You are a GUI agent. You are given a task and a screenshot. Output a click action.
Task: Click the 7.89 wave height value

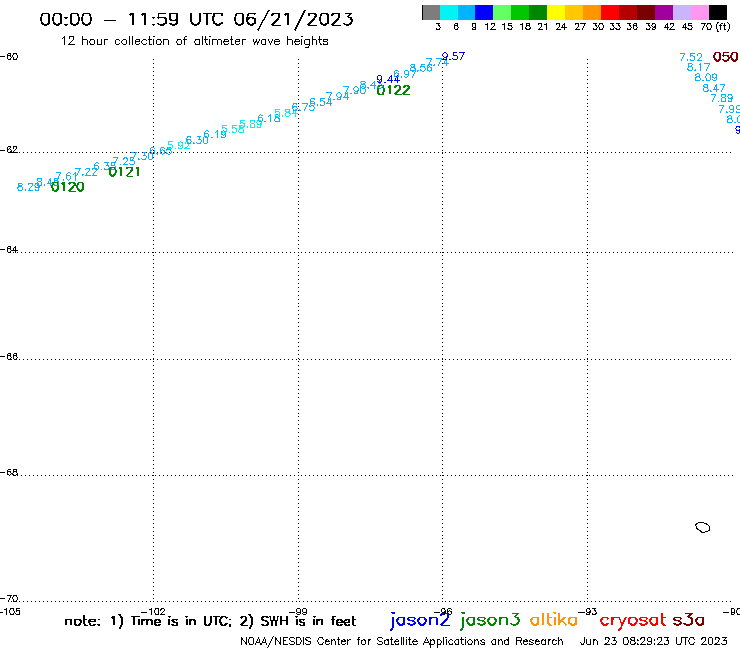(722, 98)
